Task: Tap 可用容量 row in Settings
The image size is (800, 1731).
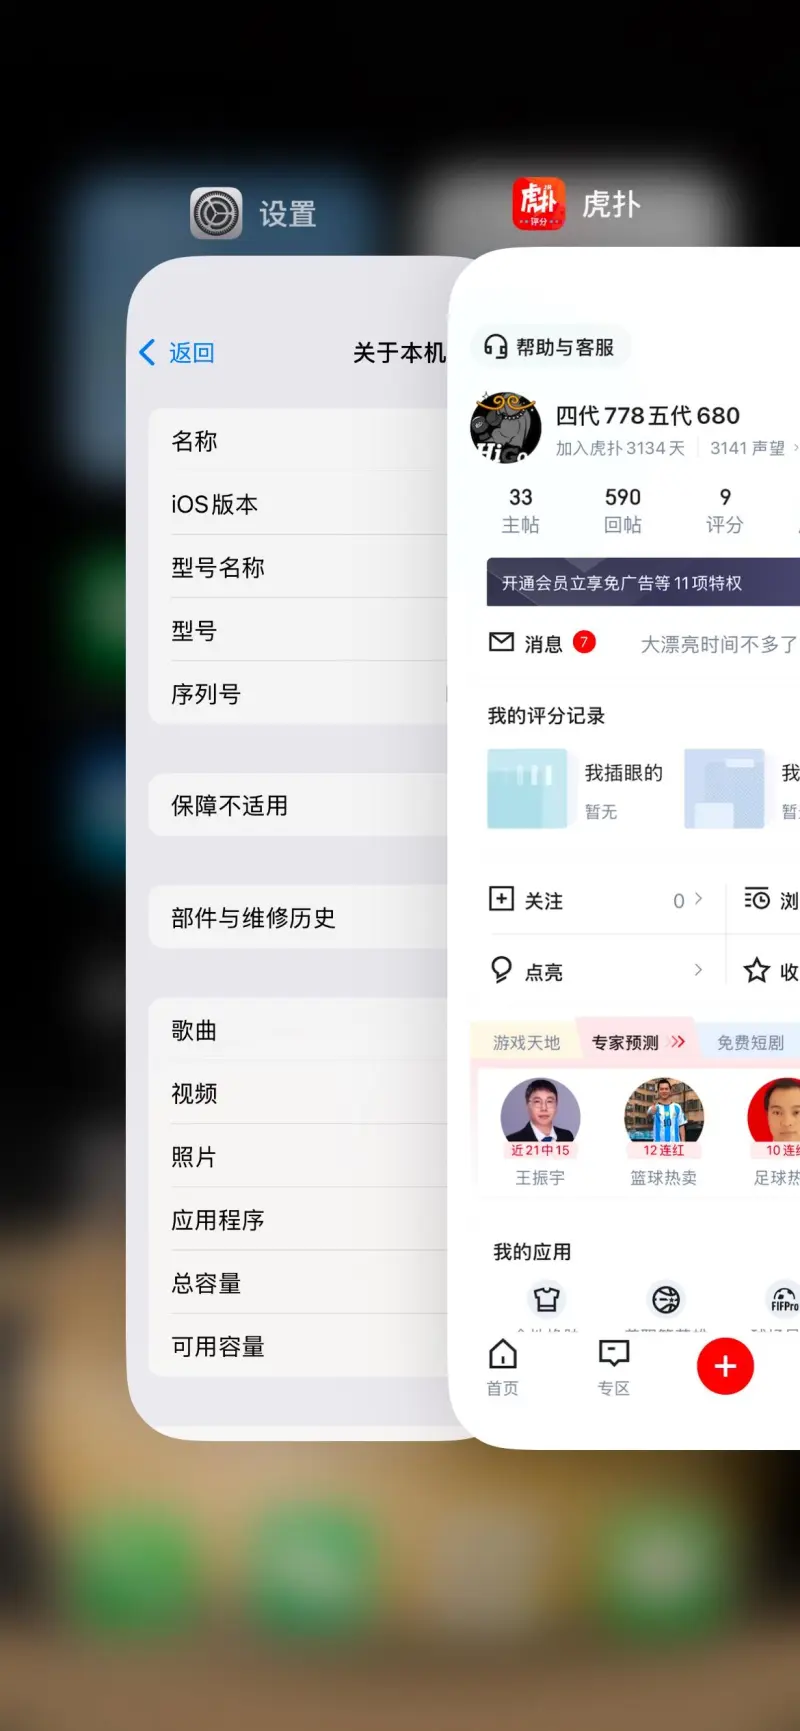Action: point(298,1344)
